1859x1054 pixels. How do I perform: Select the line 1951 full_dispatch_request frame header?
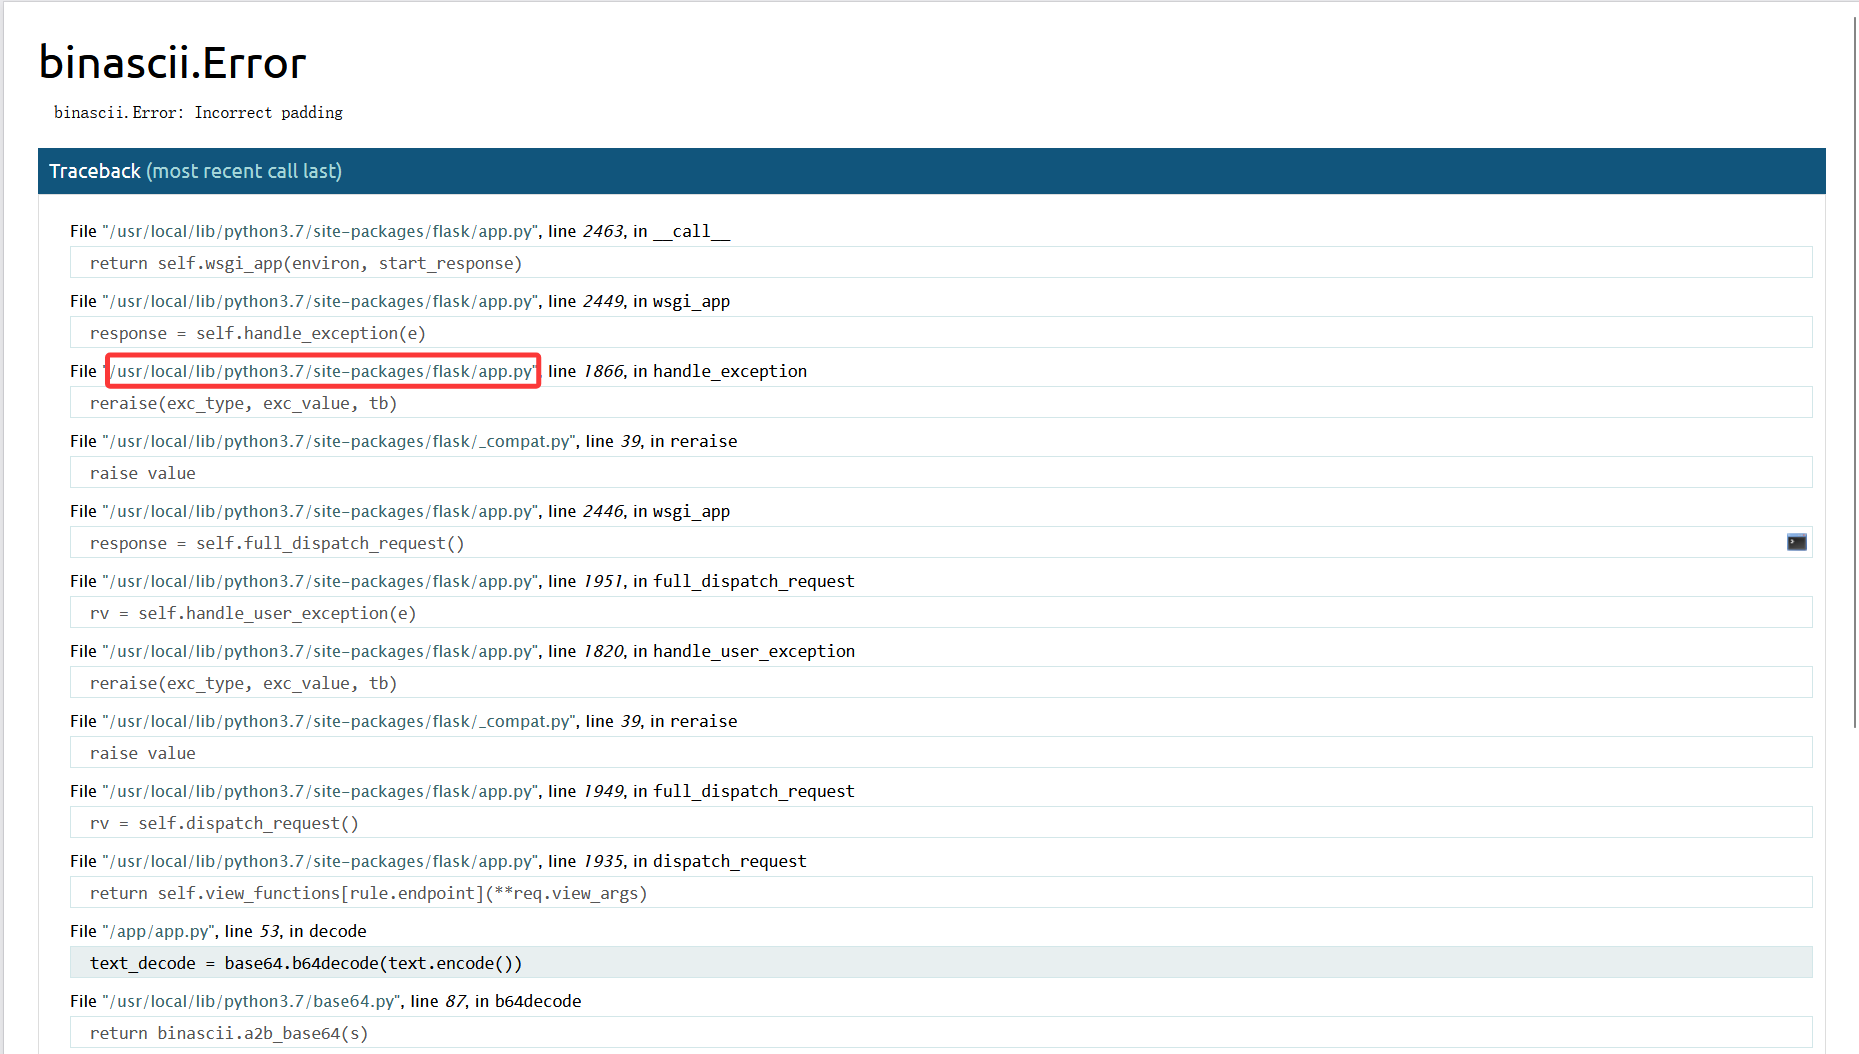pyautogui.click(x=461, y=581)
